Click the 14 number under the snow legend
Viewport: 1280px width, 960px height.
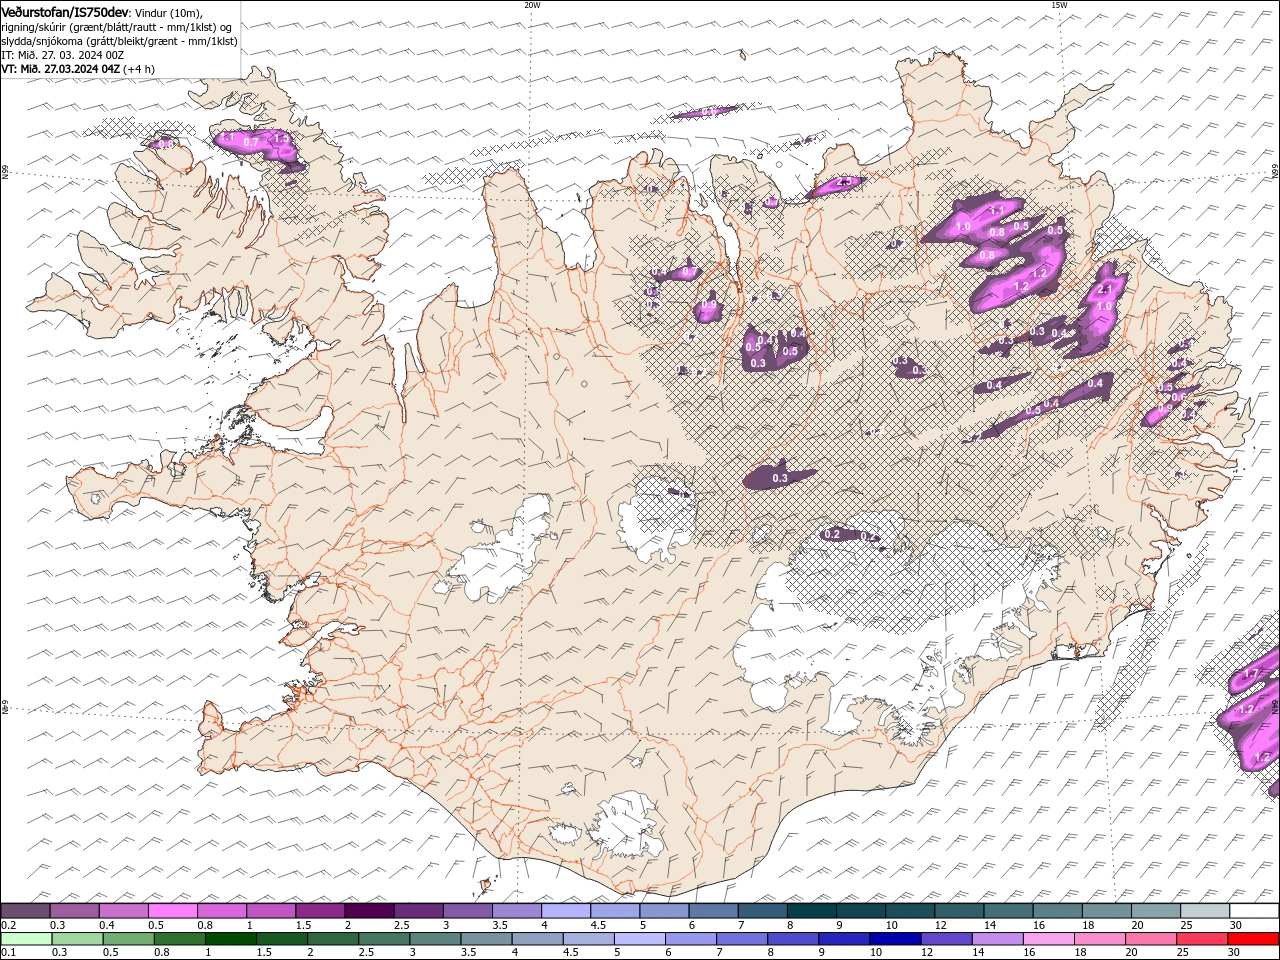(990, 925)
